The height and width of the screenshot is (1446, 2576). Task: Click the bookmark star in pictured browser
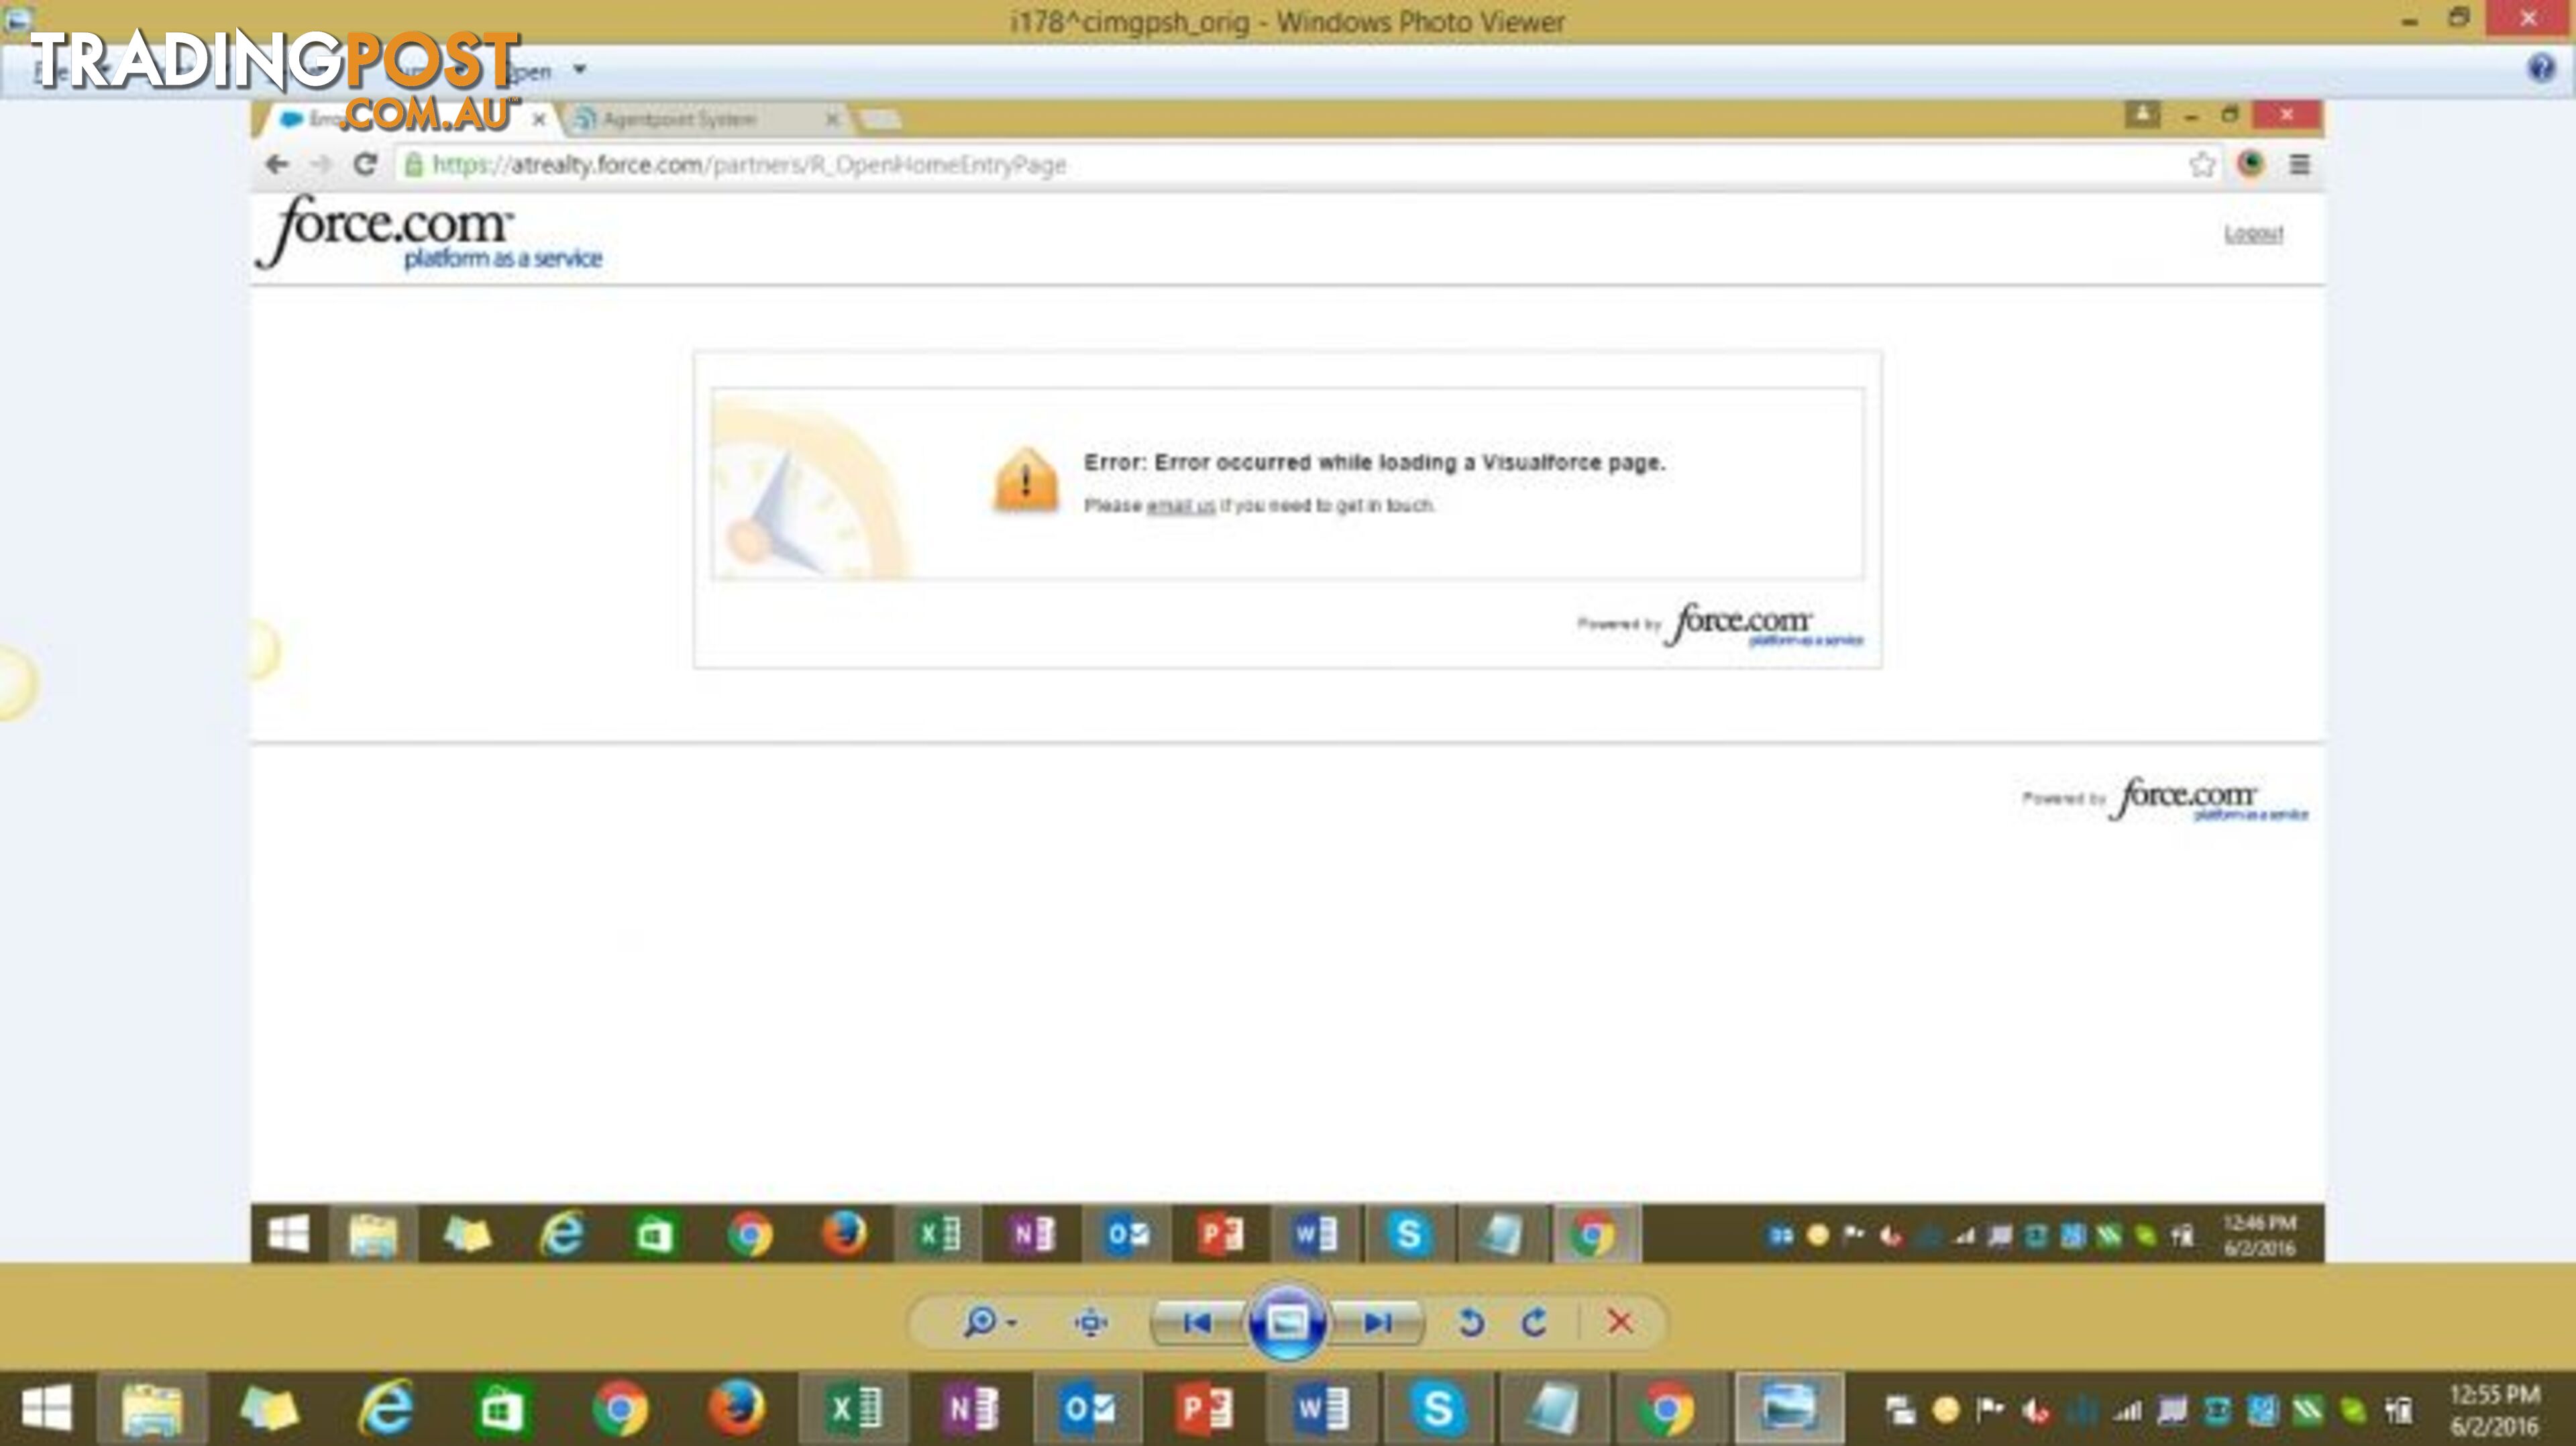point(2201,164)
